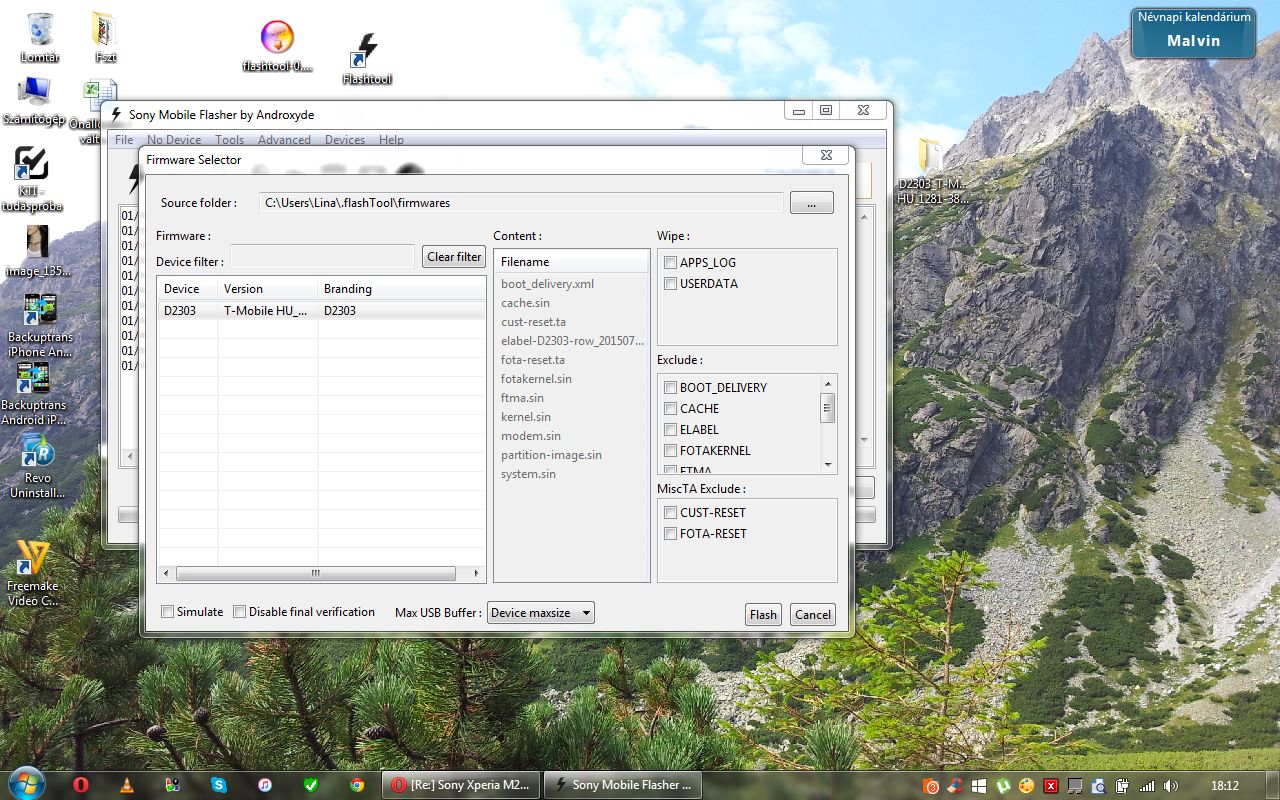The width and height of the screenshot is (1280, 800).
Task: Click the Device column header
Action: (x=188, y=289)
